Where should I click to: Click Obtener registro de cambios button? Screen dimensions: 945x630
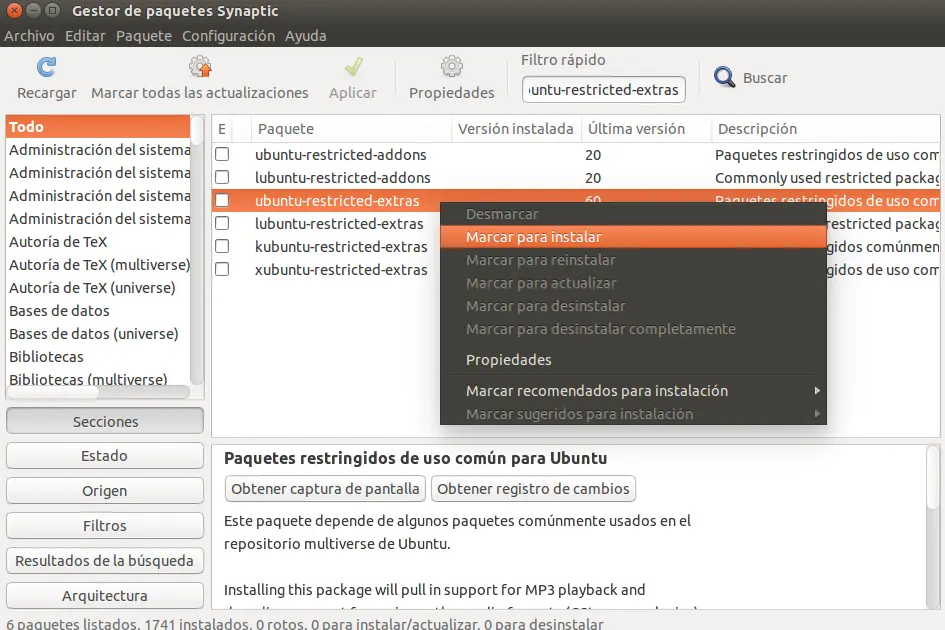click(533, 488)
